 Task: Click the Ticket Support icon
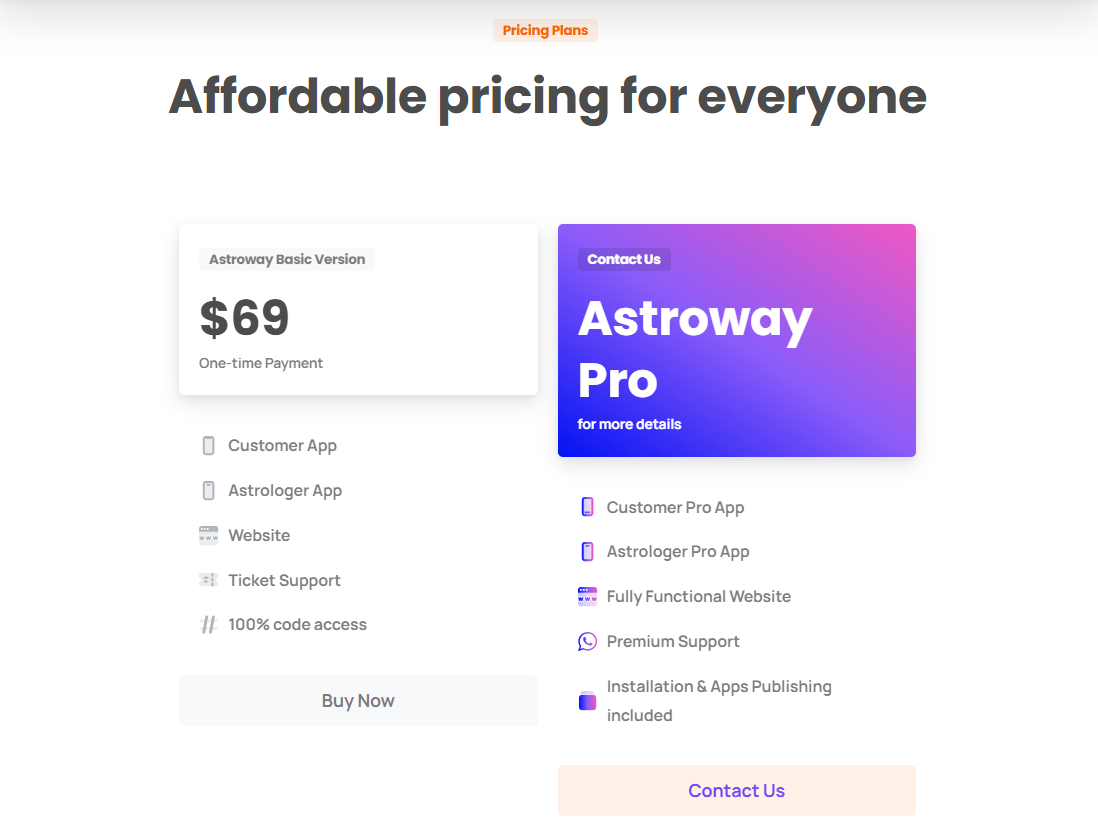pyautogui.click(x=208, y=580)
